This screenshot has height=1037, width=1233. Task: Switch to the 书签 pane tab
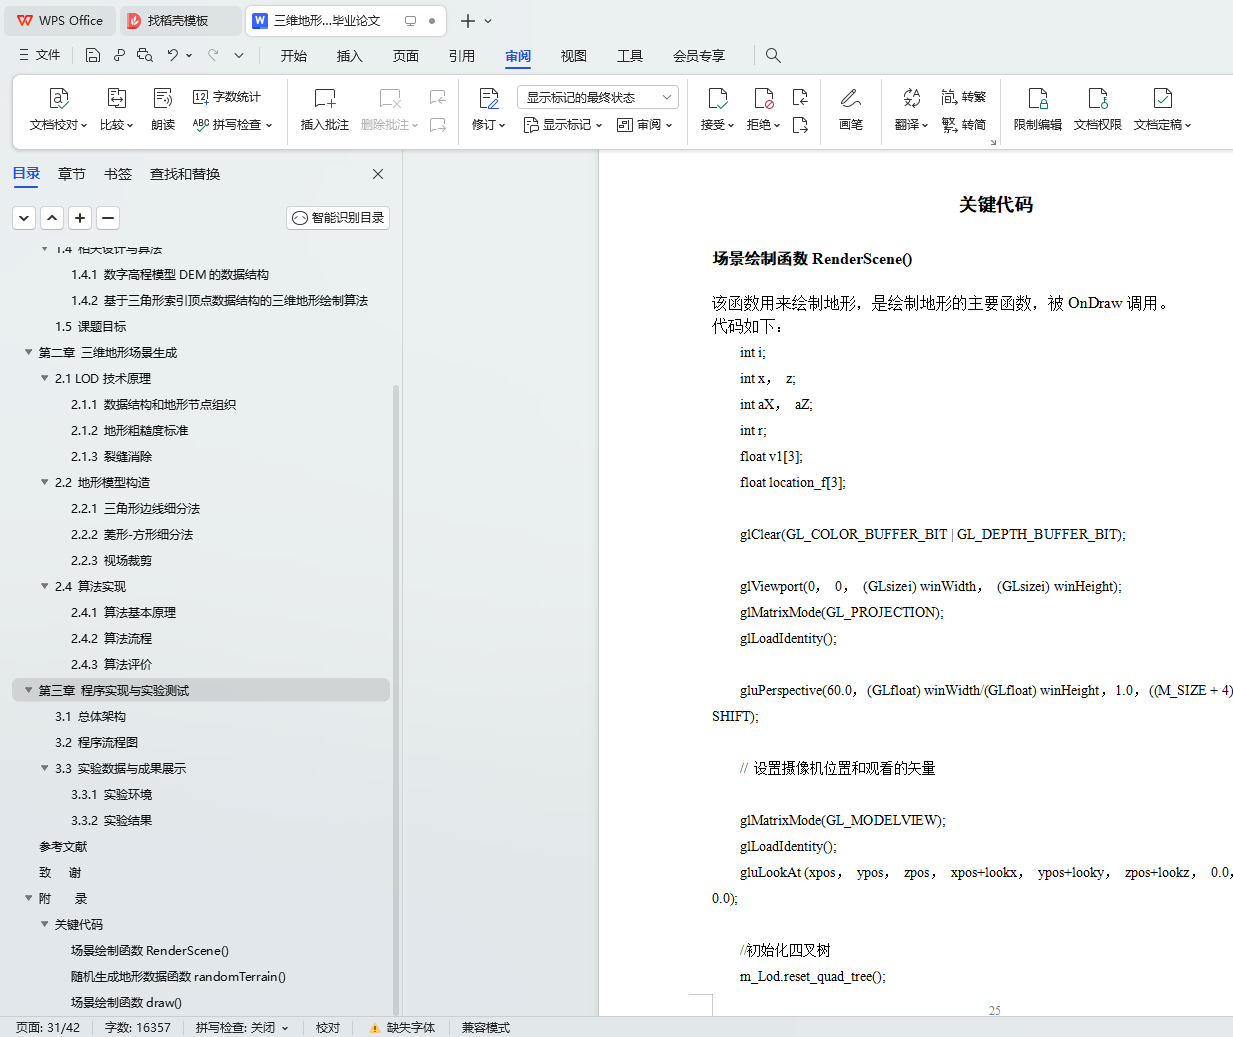coord(118,174)
